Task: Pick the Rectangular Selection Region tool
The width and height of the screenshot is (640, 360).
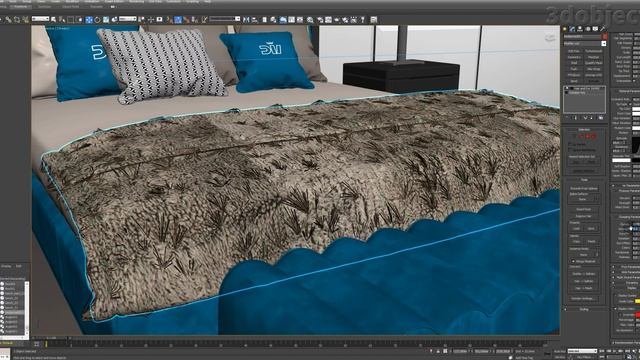Action: click(x=71, y=19)
